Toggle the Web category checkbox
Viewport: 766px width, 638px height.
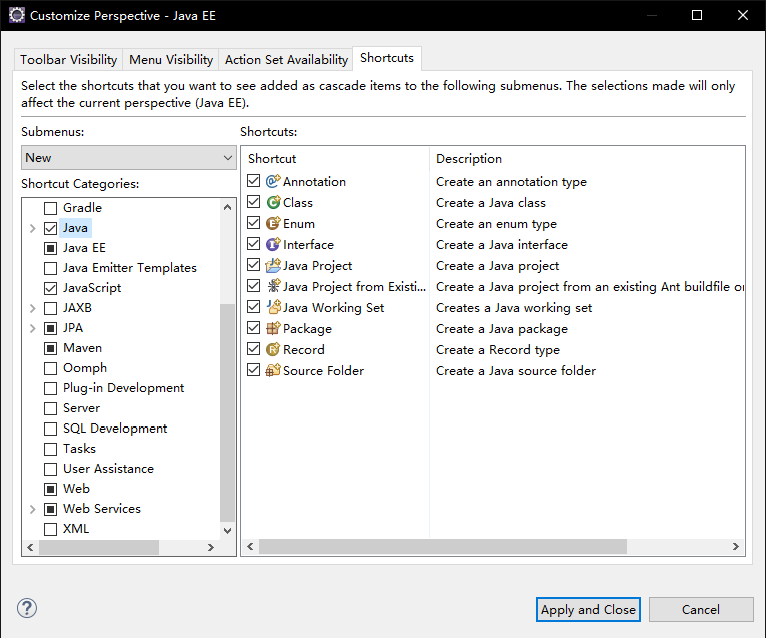pyautogui.click(x=50, y=489)
